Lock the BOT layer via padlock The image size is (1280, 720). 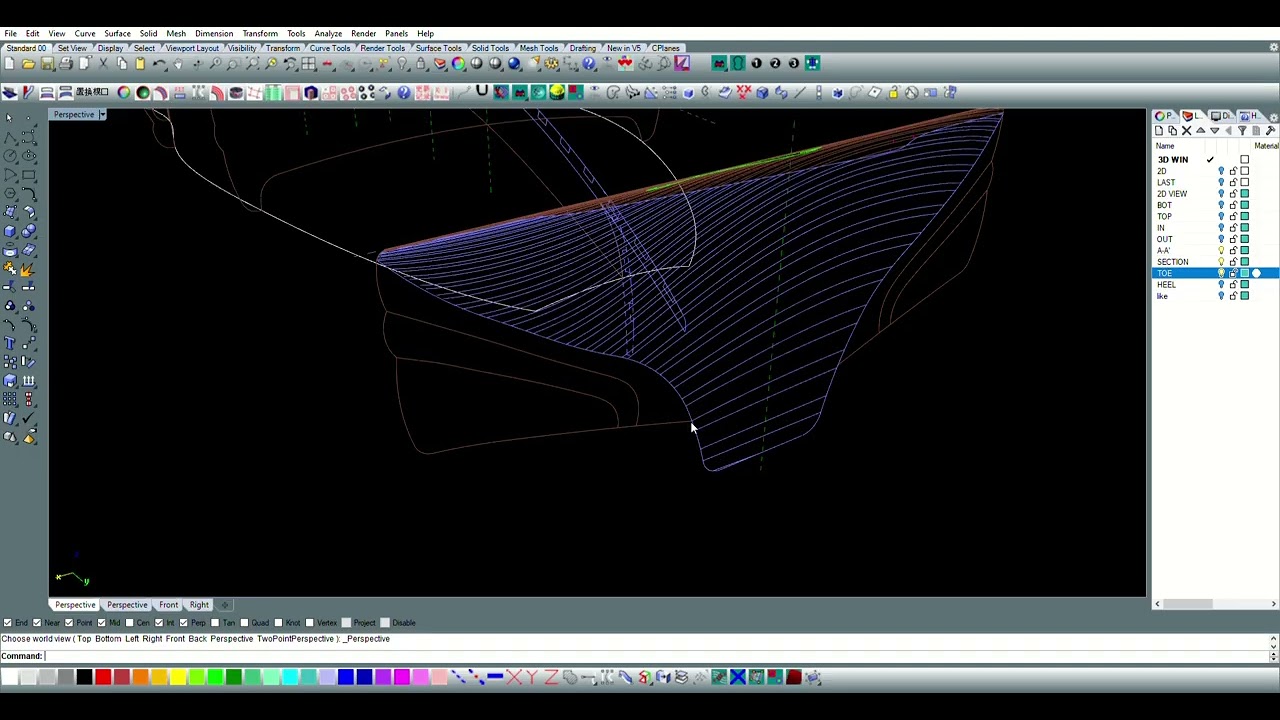(1233, 205)
